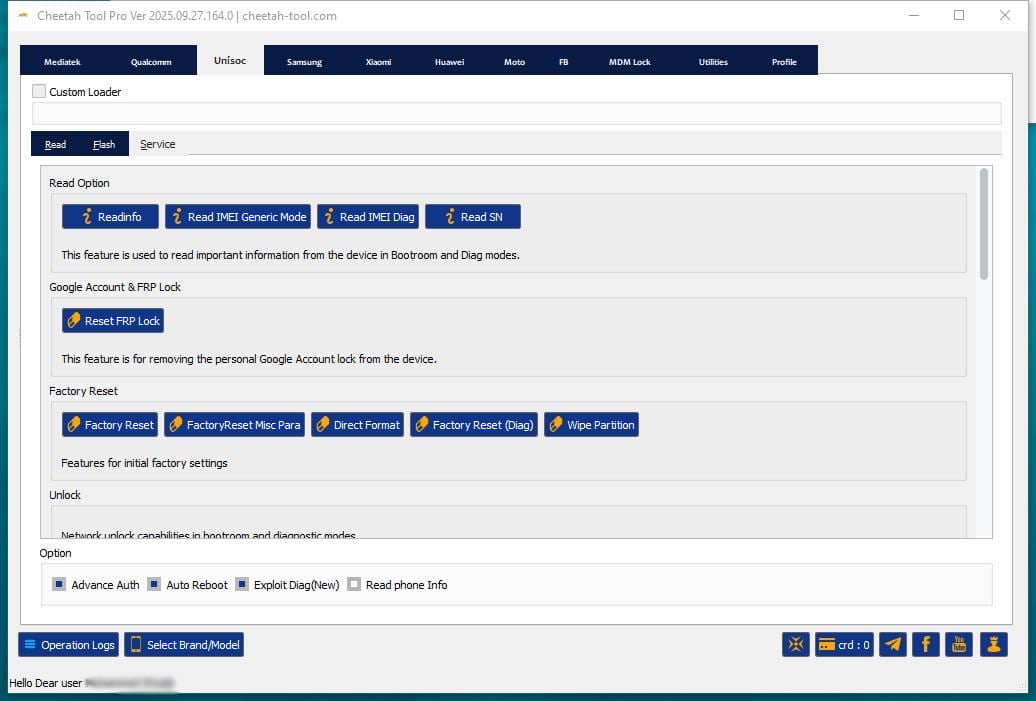This screenshot has height=701, width=1036.
Task: Switch to the Qualcomm tab
Action: 151,62
